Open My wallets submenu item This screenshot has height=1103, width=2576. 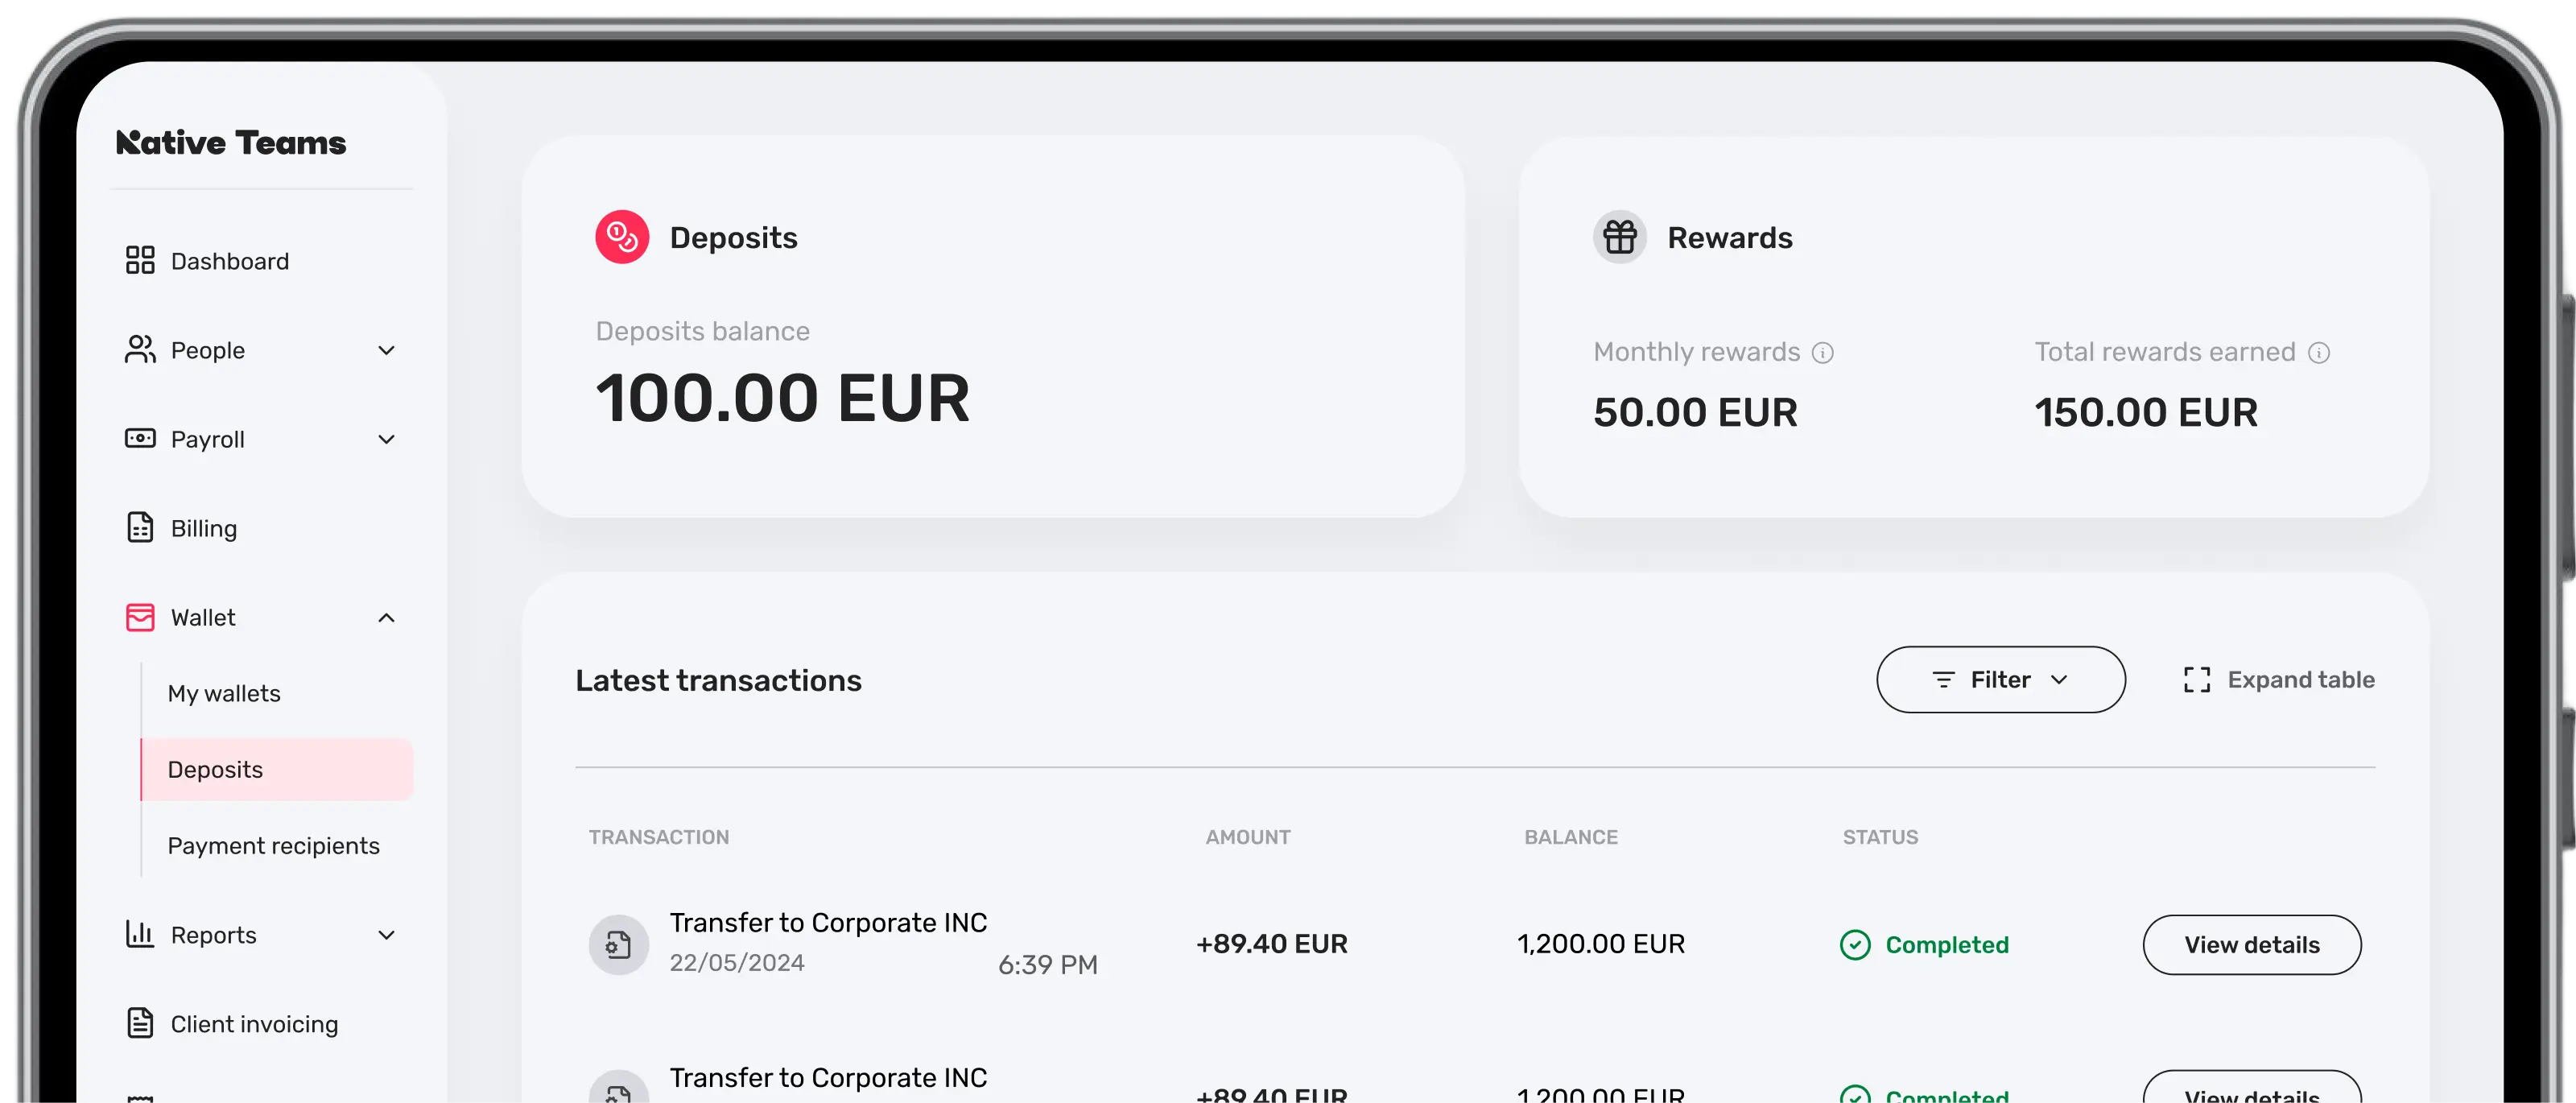point(224,693)
